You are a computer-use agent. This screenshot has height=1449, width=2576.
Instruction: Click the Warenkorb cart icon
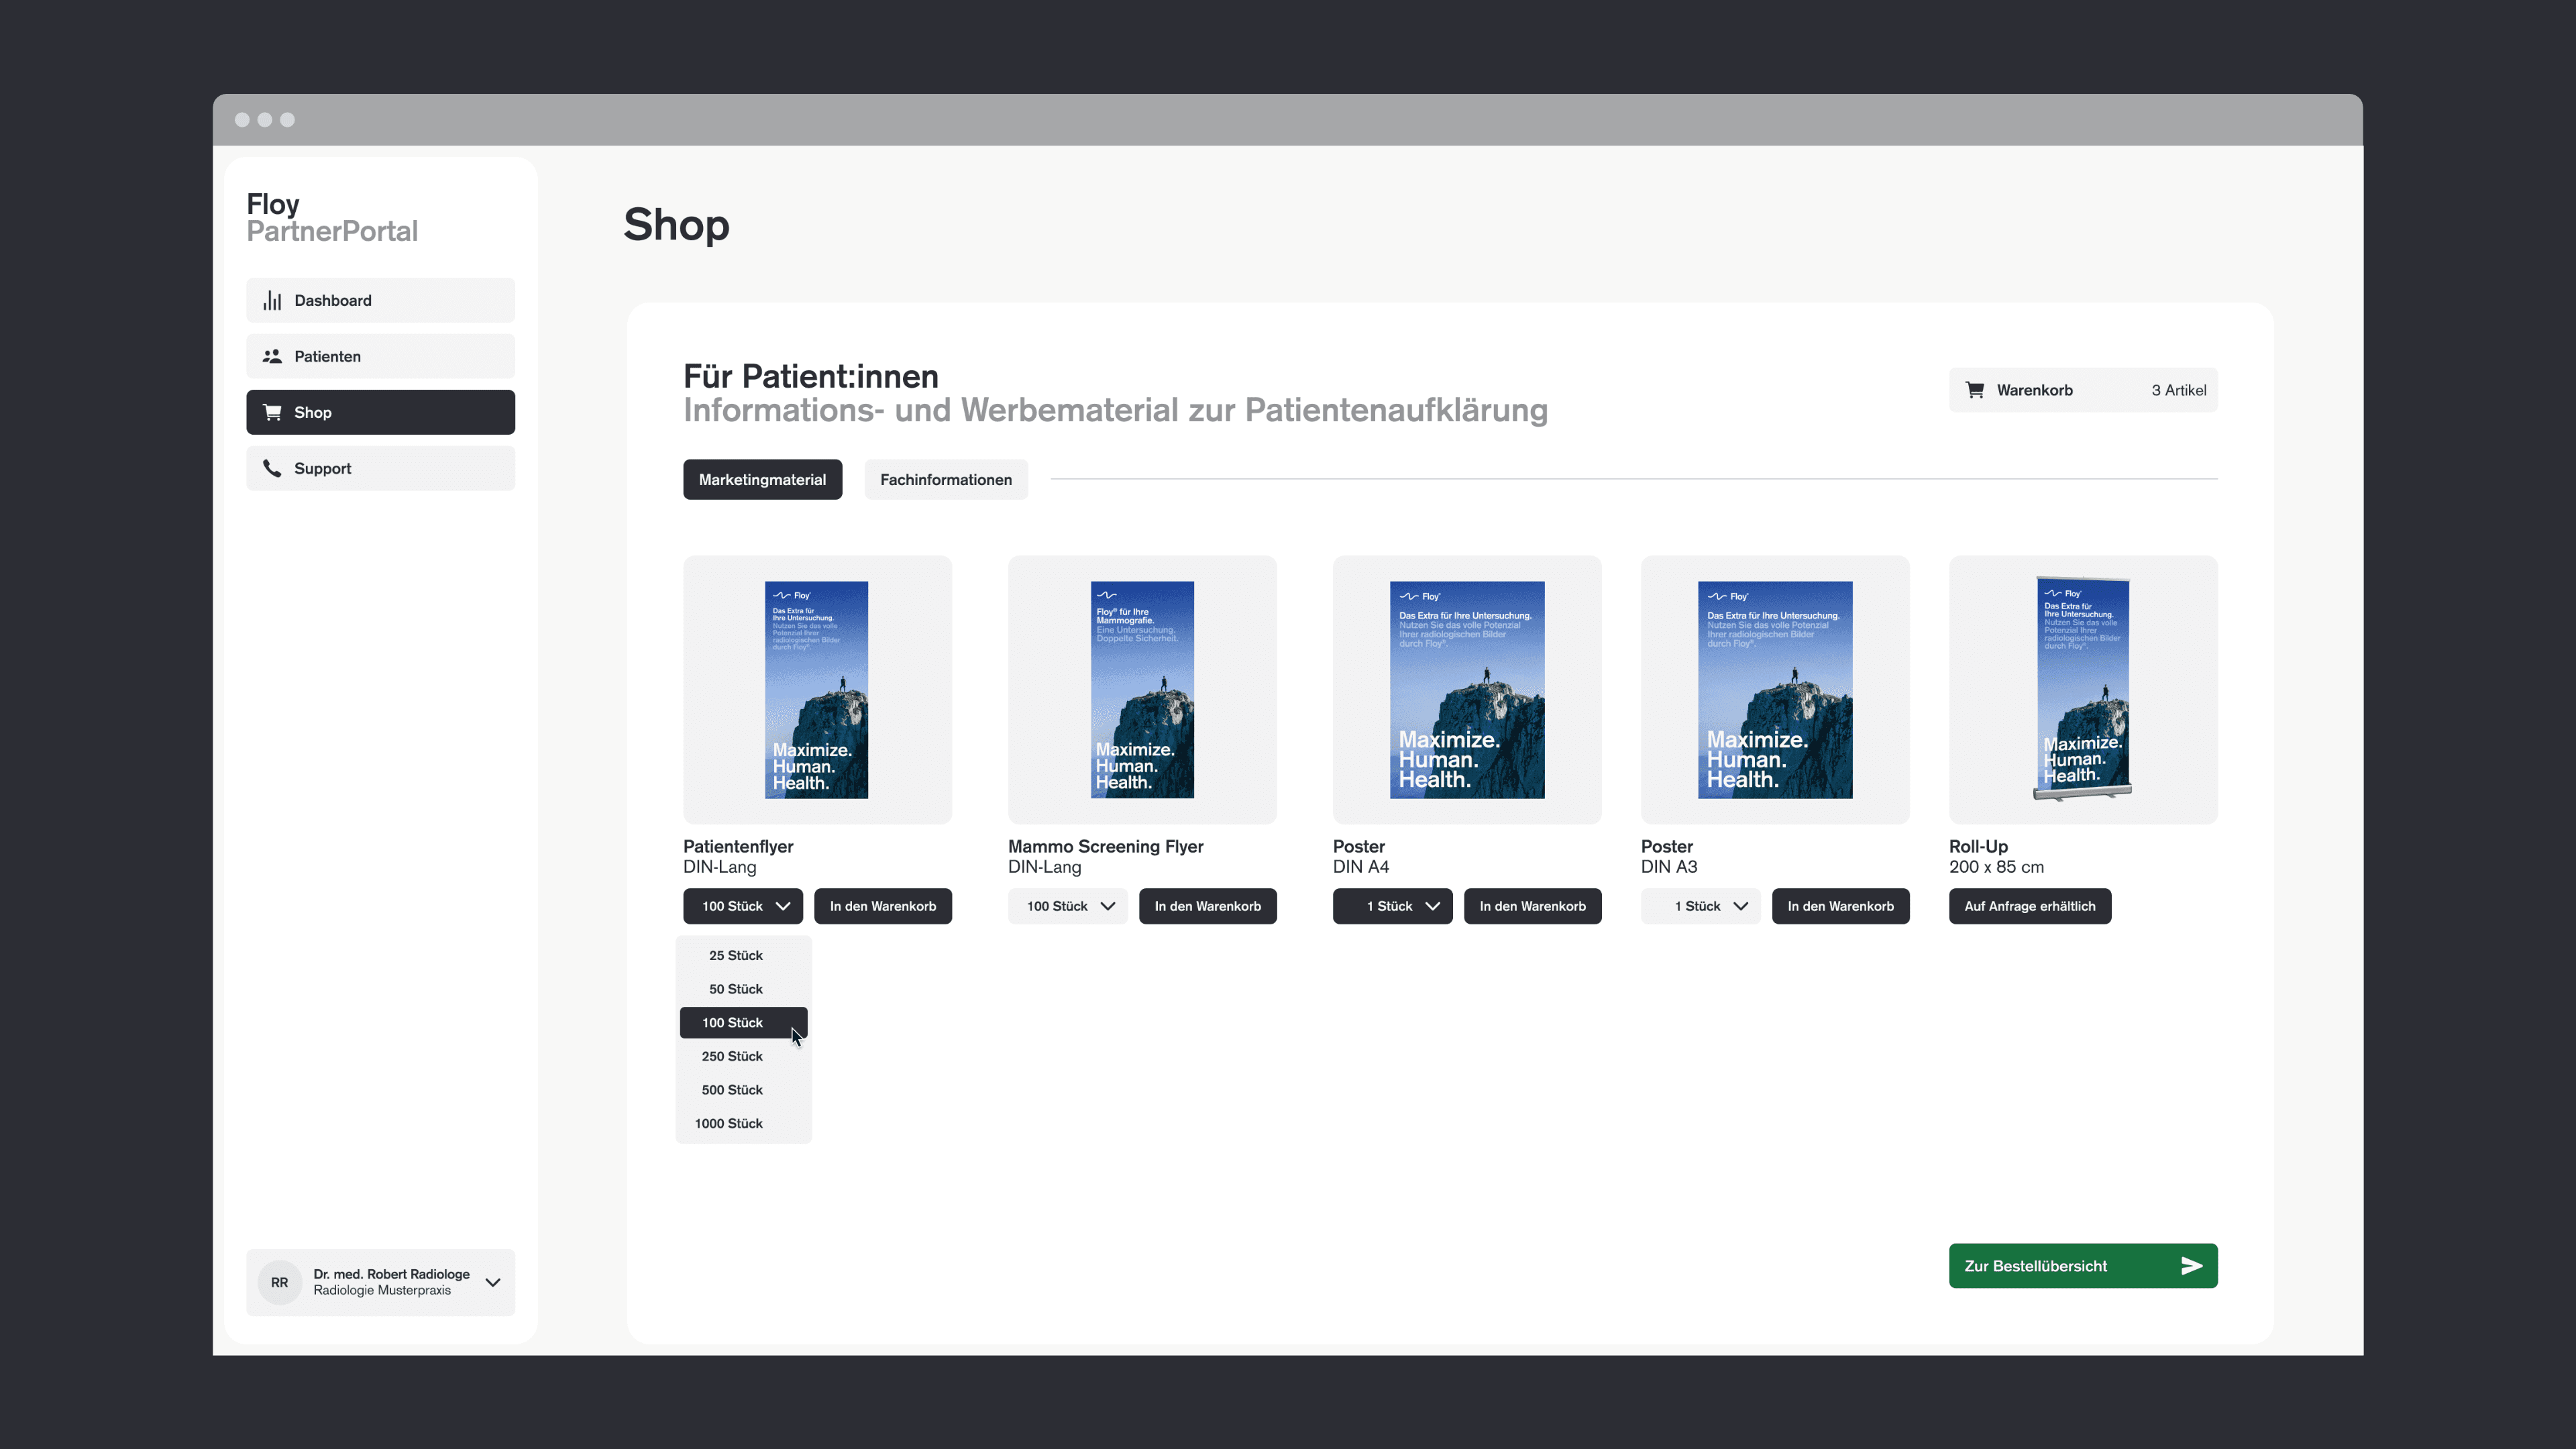[x=1975, y=390]
